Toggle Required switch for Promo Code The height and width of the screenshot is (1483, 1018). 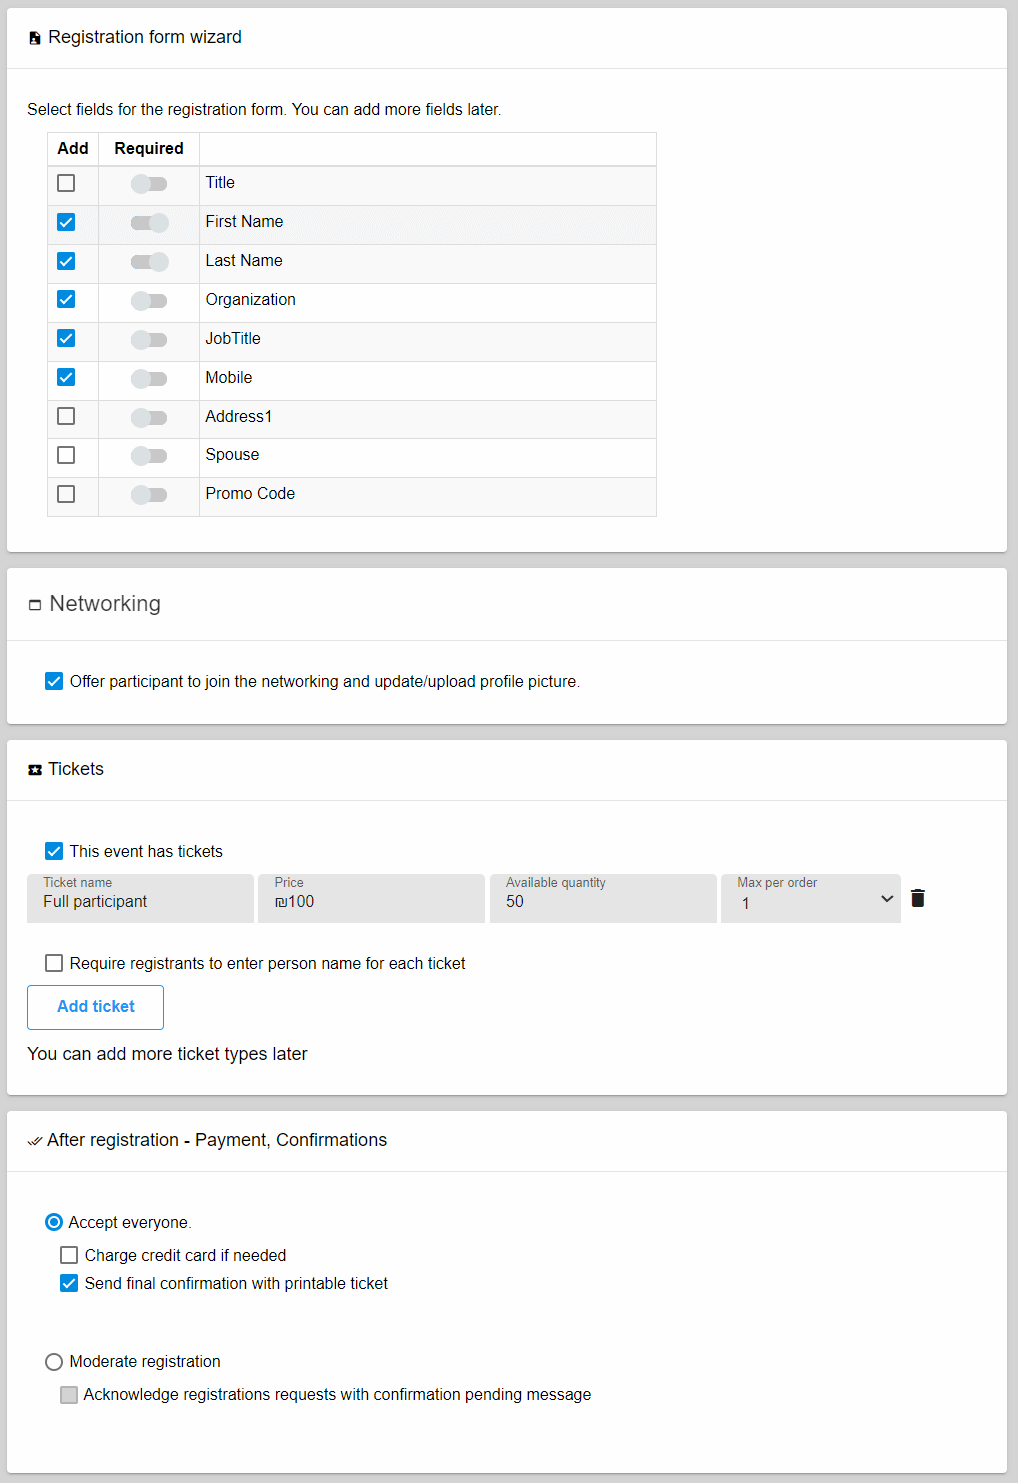[x=149, y=495]
